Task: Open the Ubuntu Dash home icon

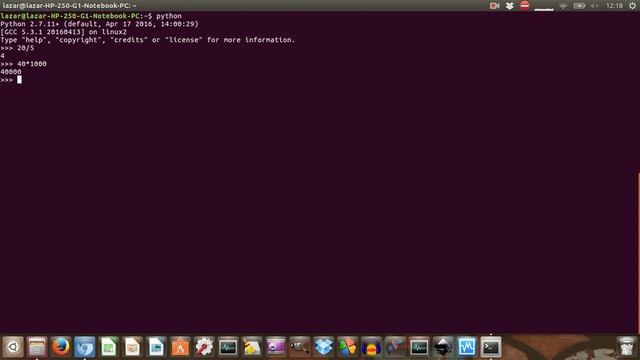Action: 13,347
